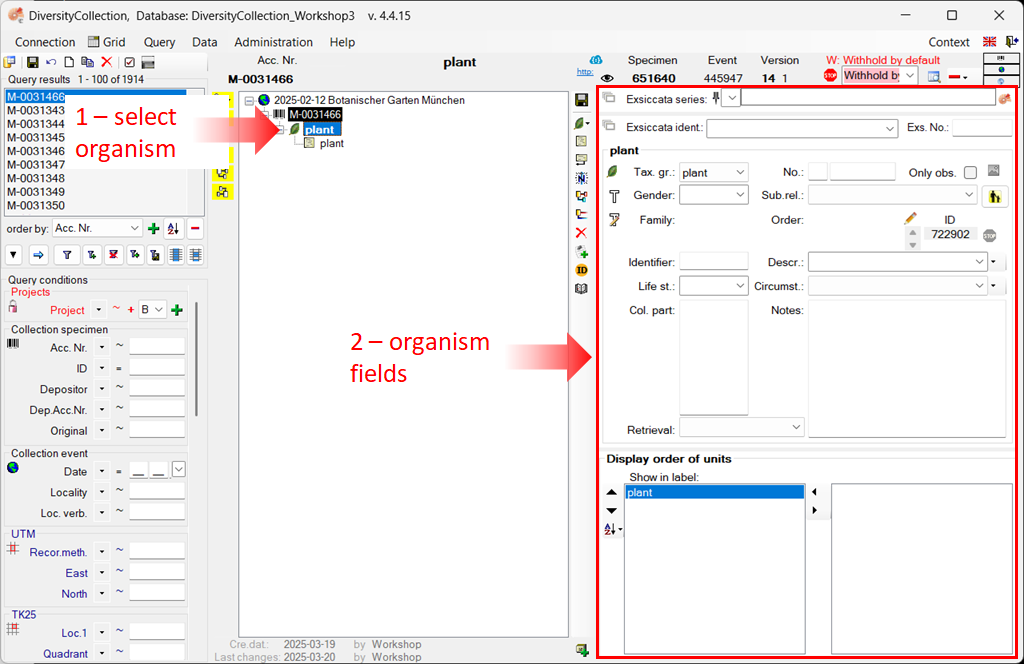Open the Query menu
Viewport: 1024px width, 664px height.
(x=159, y=42)
